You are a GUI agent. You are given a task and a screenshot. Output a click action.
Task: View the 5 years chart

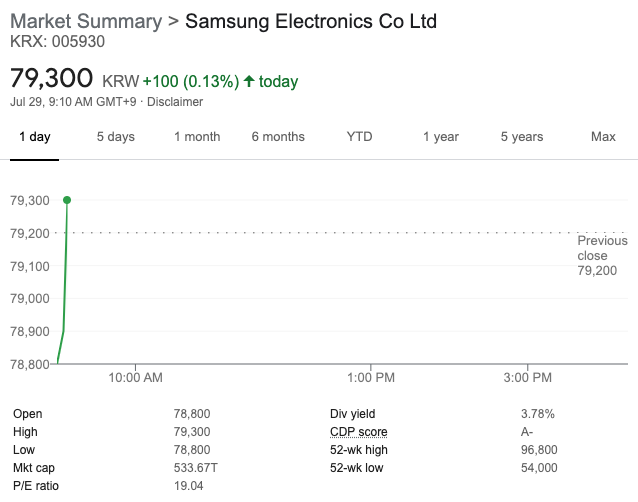coord(521,136)
